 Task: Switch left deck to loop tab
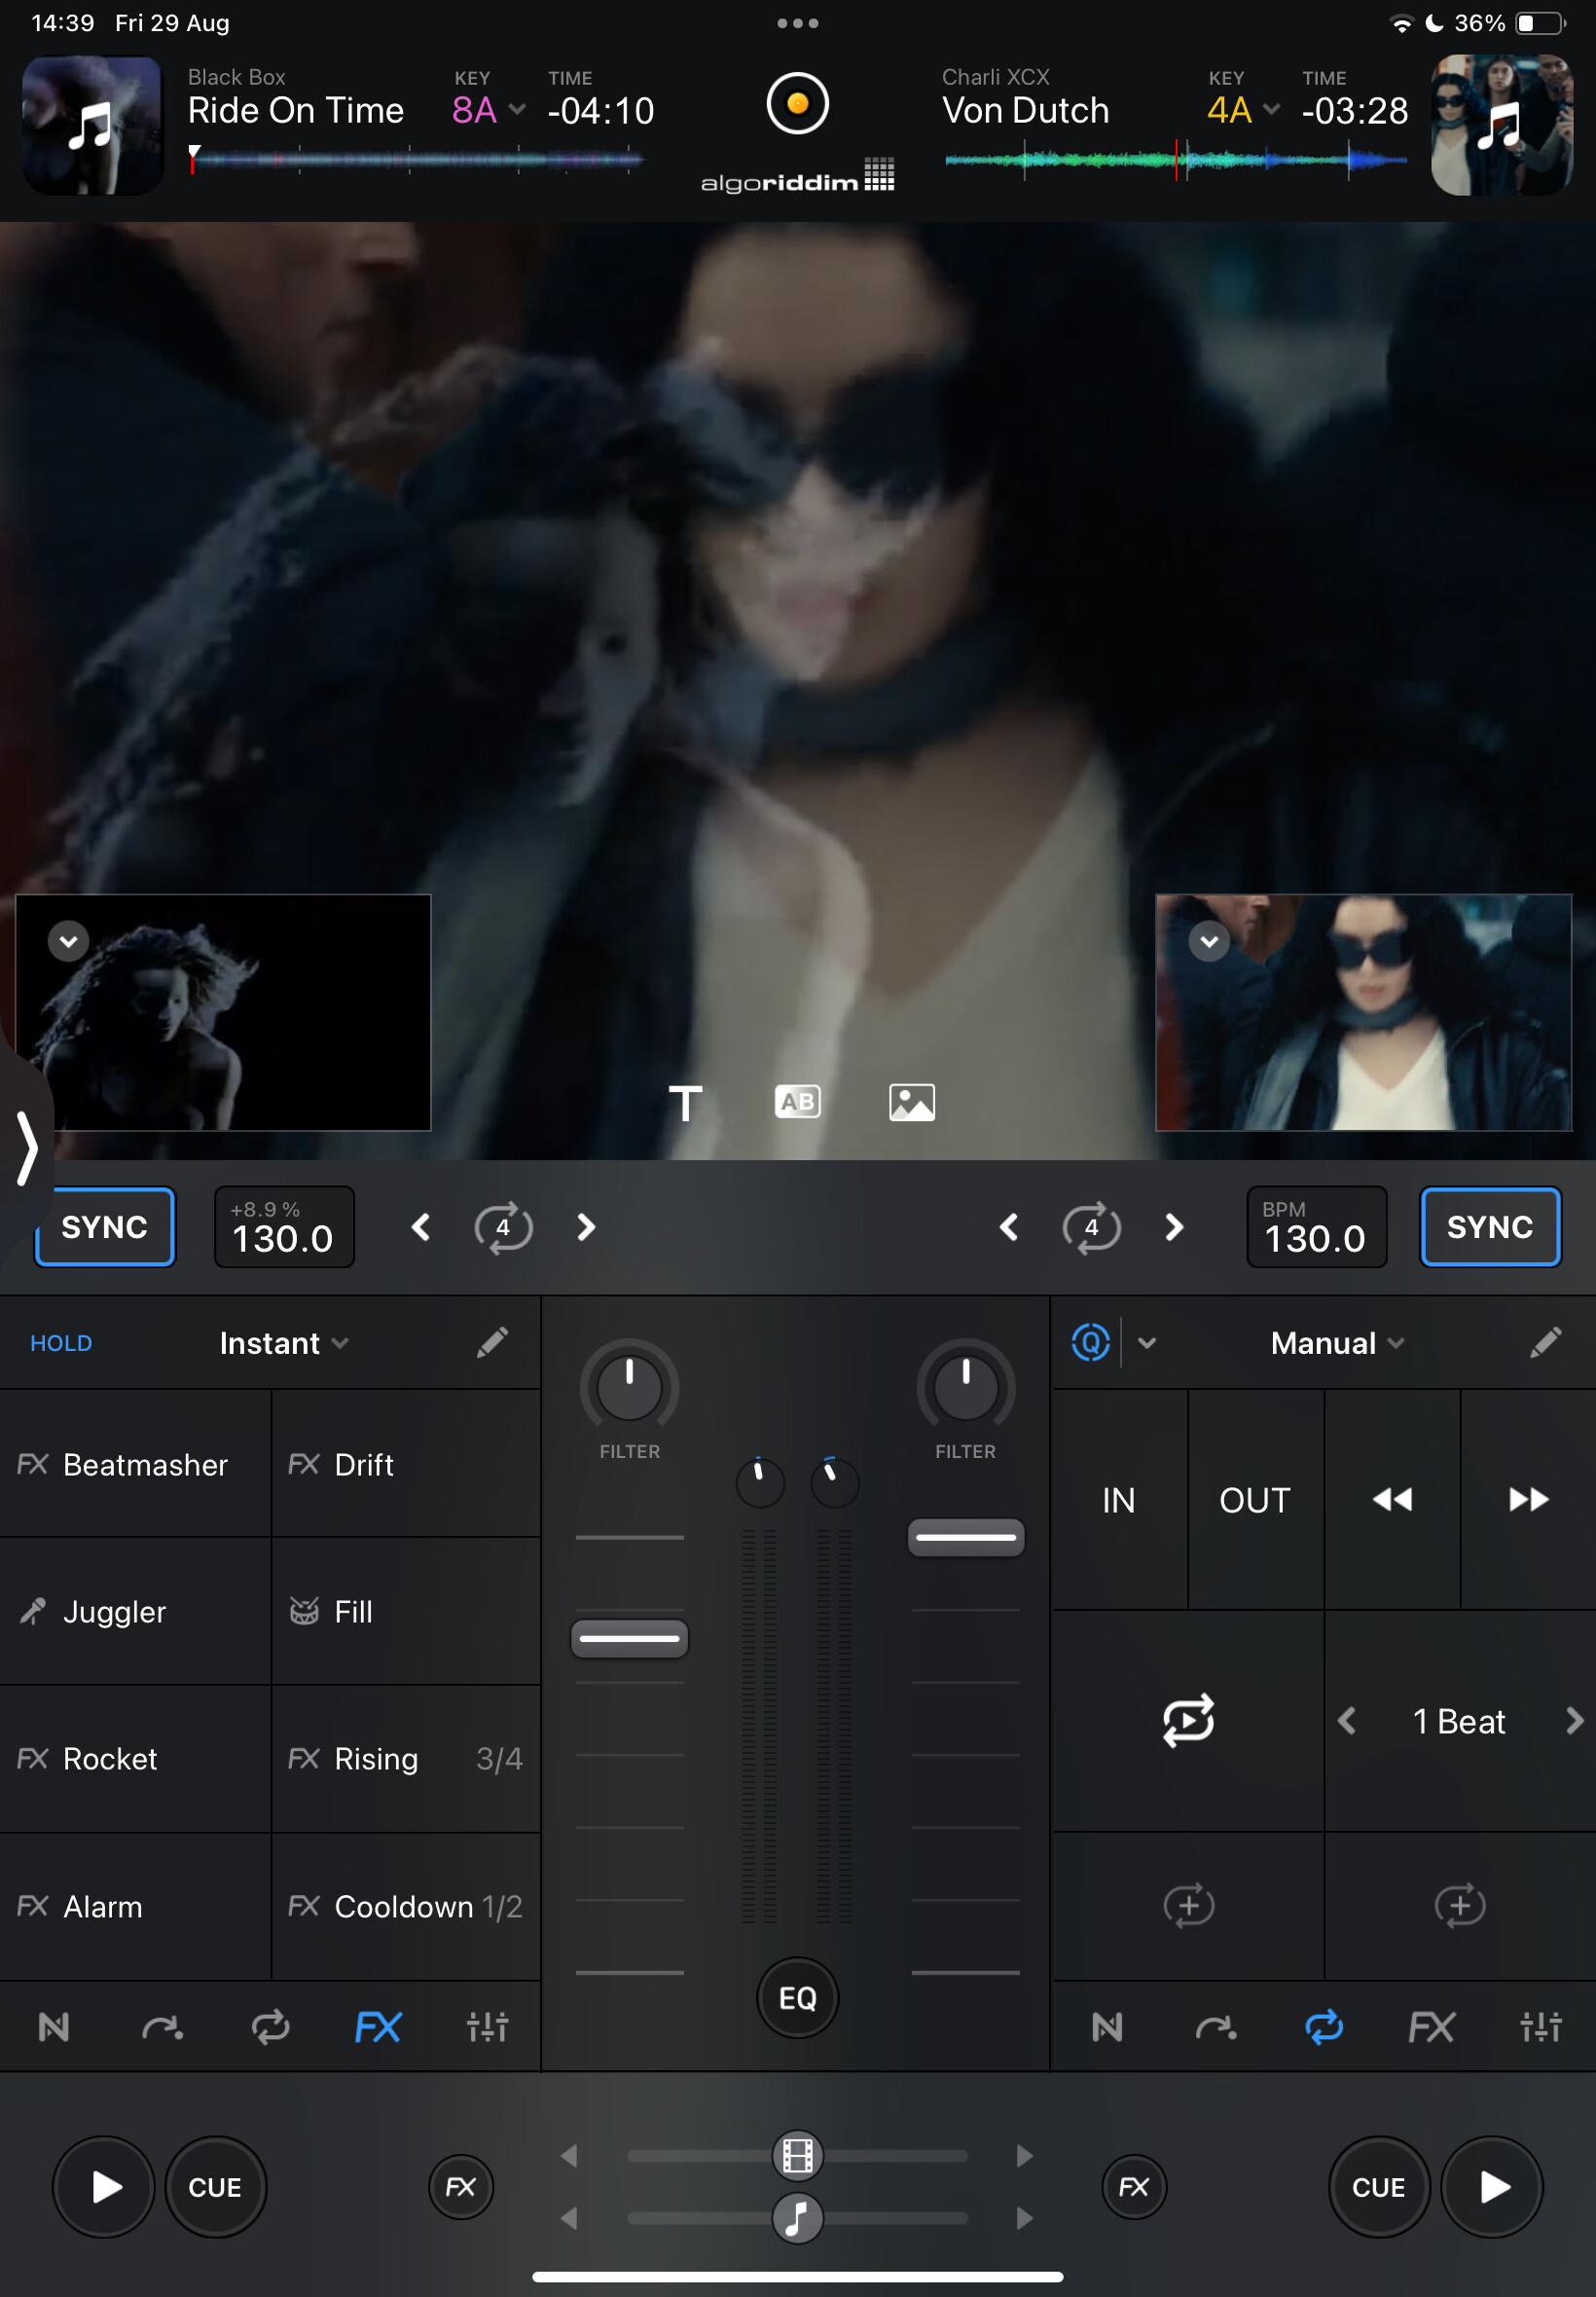point(270,2027)
